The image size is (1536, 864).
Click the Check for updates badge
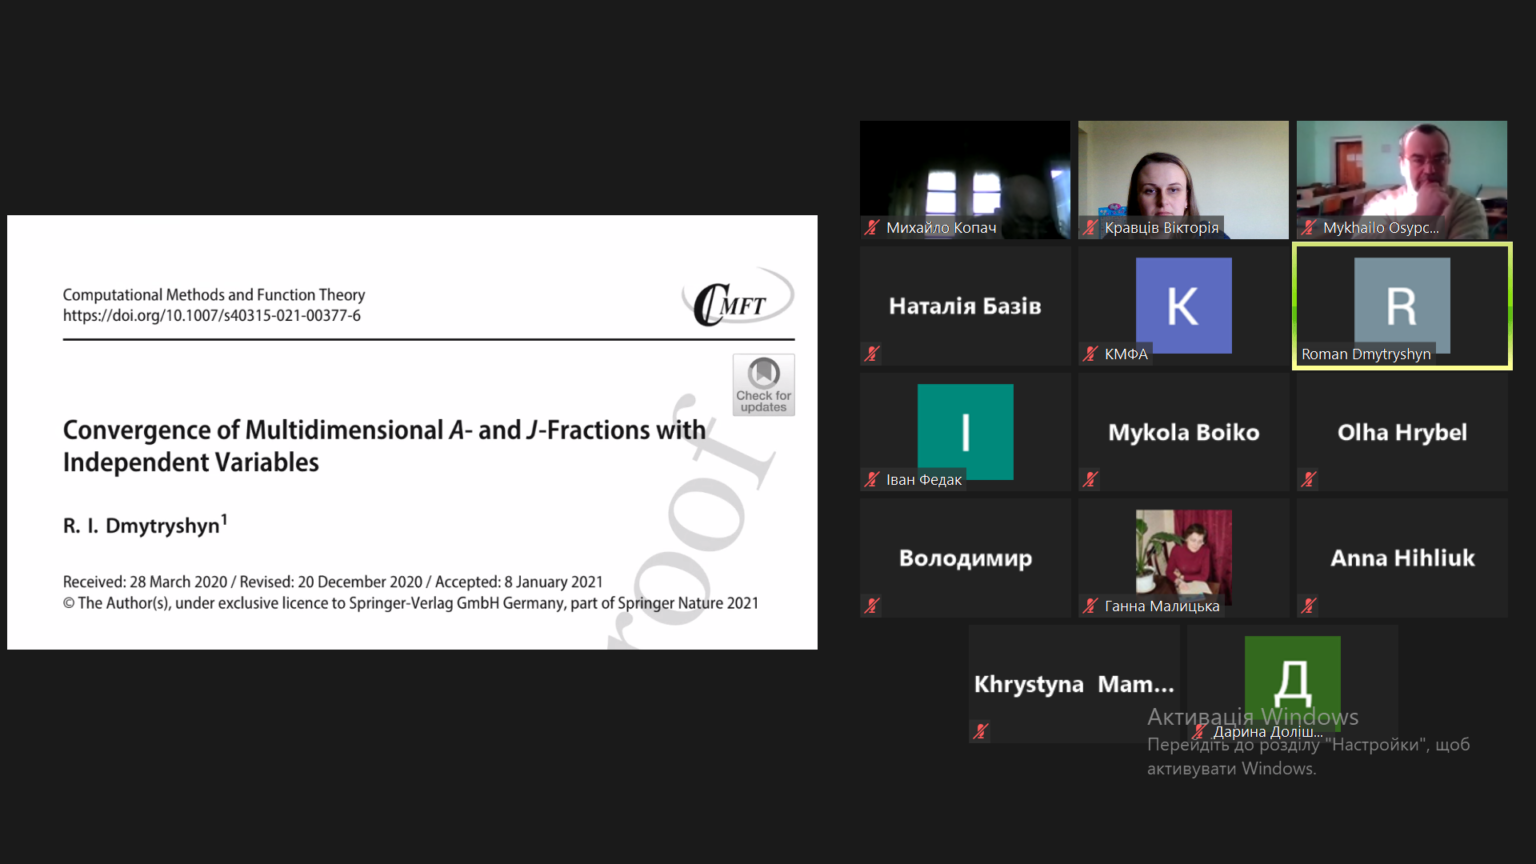(x=763, y=385)
